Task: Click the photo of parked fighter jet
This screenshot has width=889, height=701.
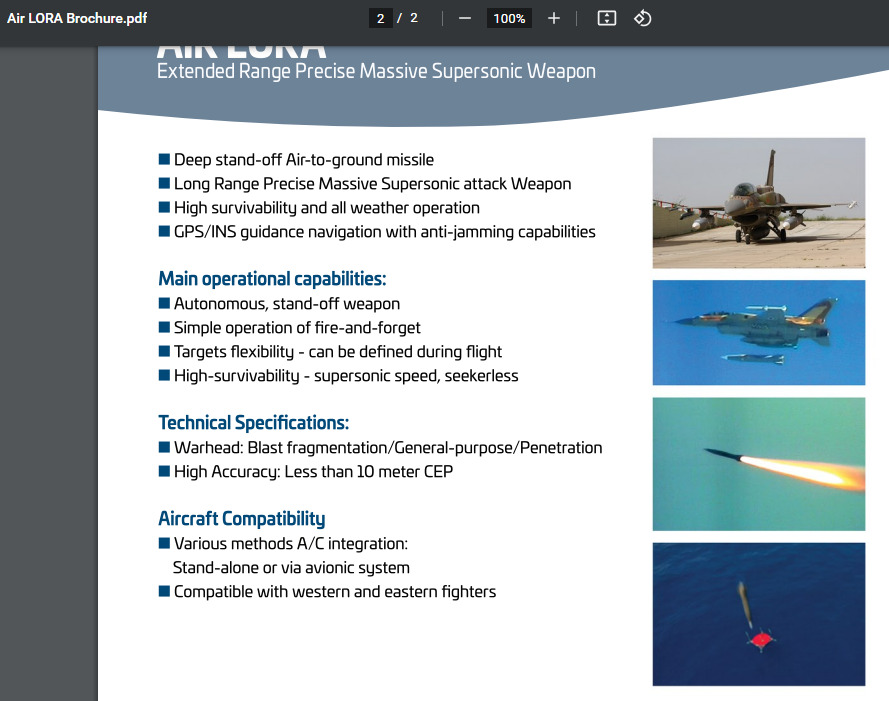Action: 758,203
